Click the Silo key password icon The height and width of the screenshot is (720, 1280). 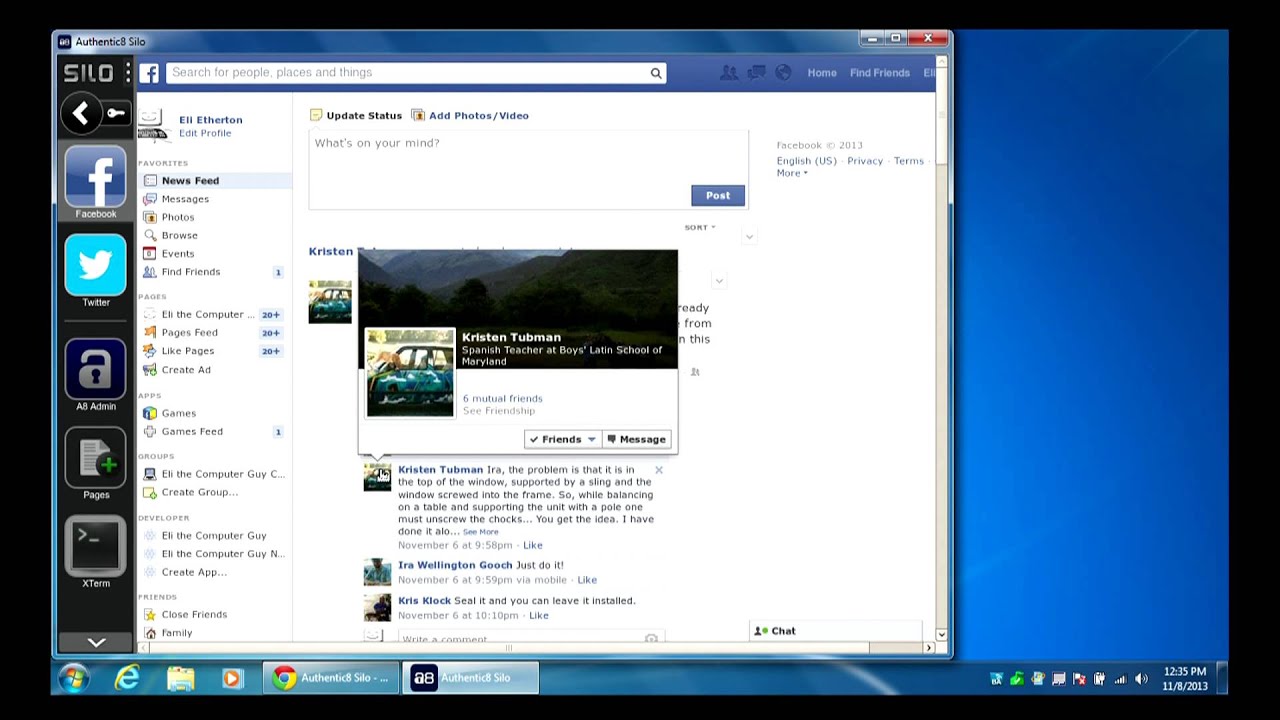[x=116, y=113]
